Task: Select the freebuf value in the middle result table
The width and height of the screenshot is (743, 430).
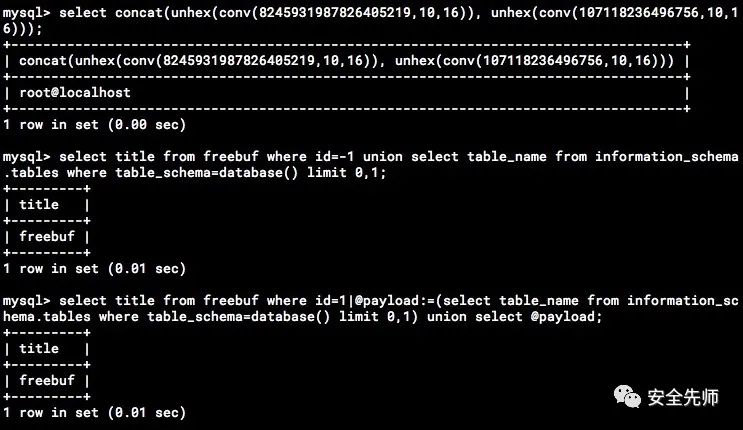Action: (47, 237)
